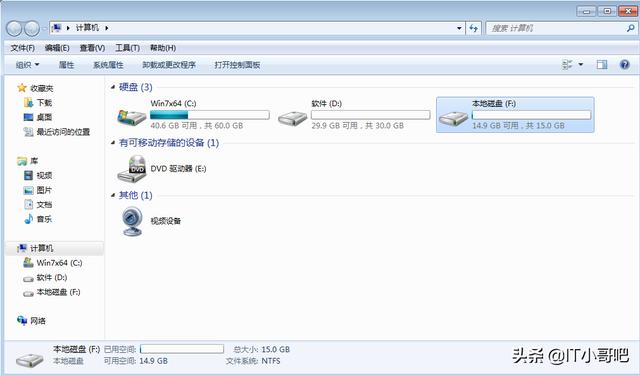Click 打开控制面板 in toolbar
640x375 pixels.
(x=237, y=64)
